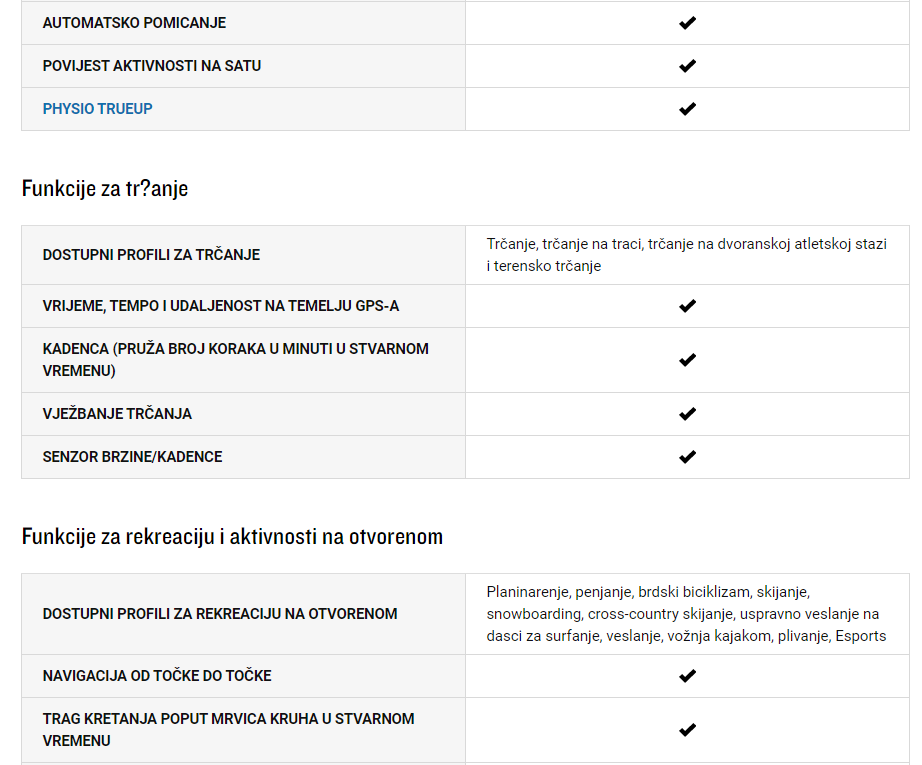Image resolution: width=922 pixels, height=765 pixels.
Task: Click the 'Funkcije za tr?anje' heading
Action: pyautogui.click(x=105, y=189)
